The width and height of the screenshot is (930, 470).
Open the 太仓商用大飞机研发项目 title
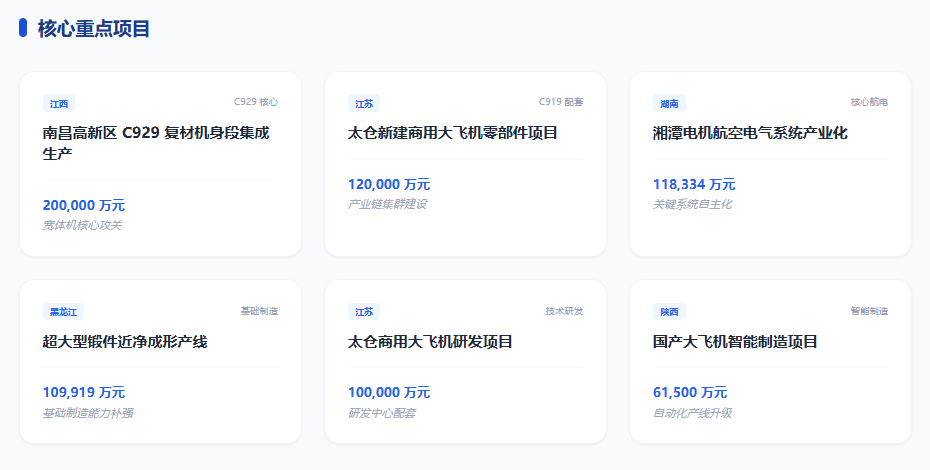[430, 342]
